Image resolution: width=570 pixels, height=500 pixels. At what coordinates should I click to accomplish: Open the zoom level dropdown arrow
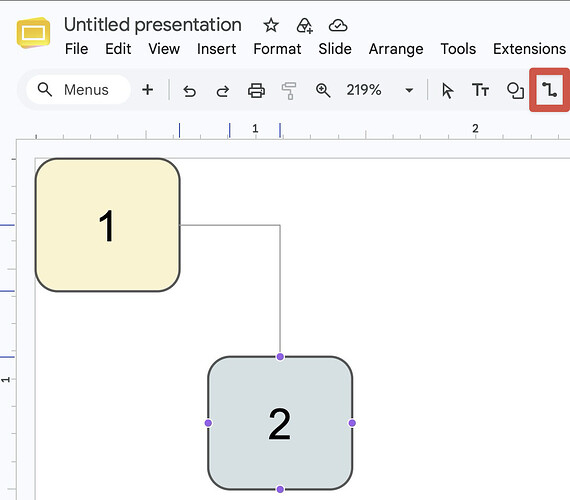(409, 90)
